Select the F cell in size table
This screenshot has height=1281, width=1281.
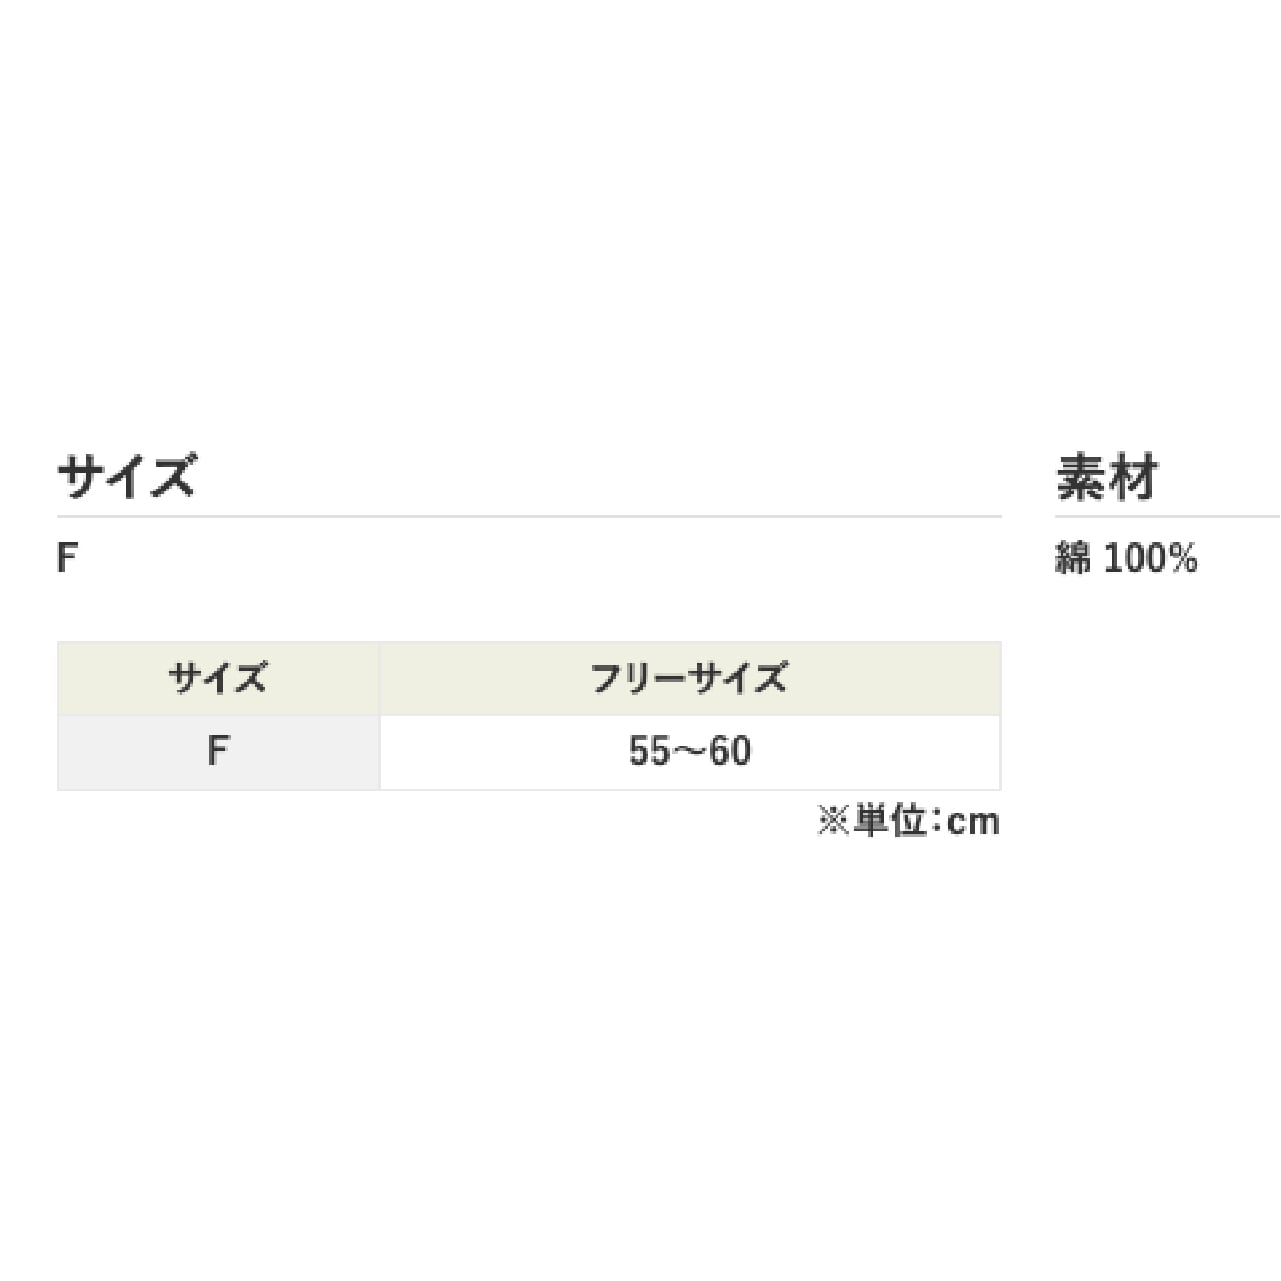pyautogui.click(x=218, y=752)
